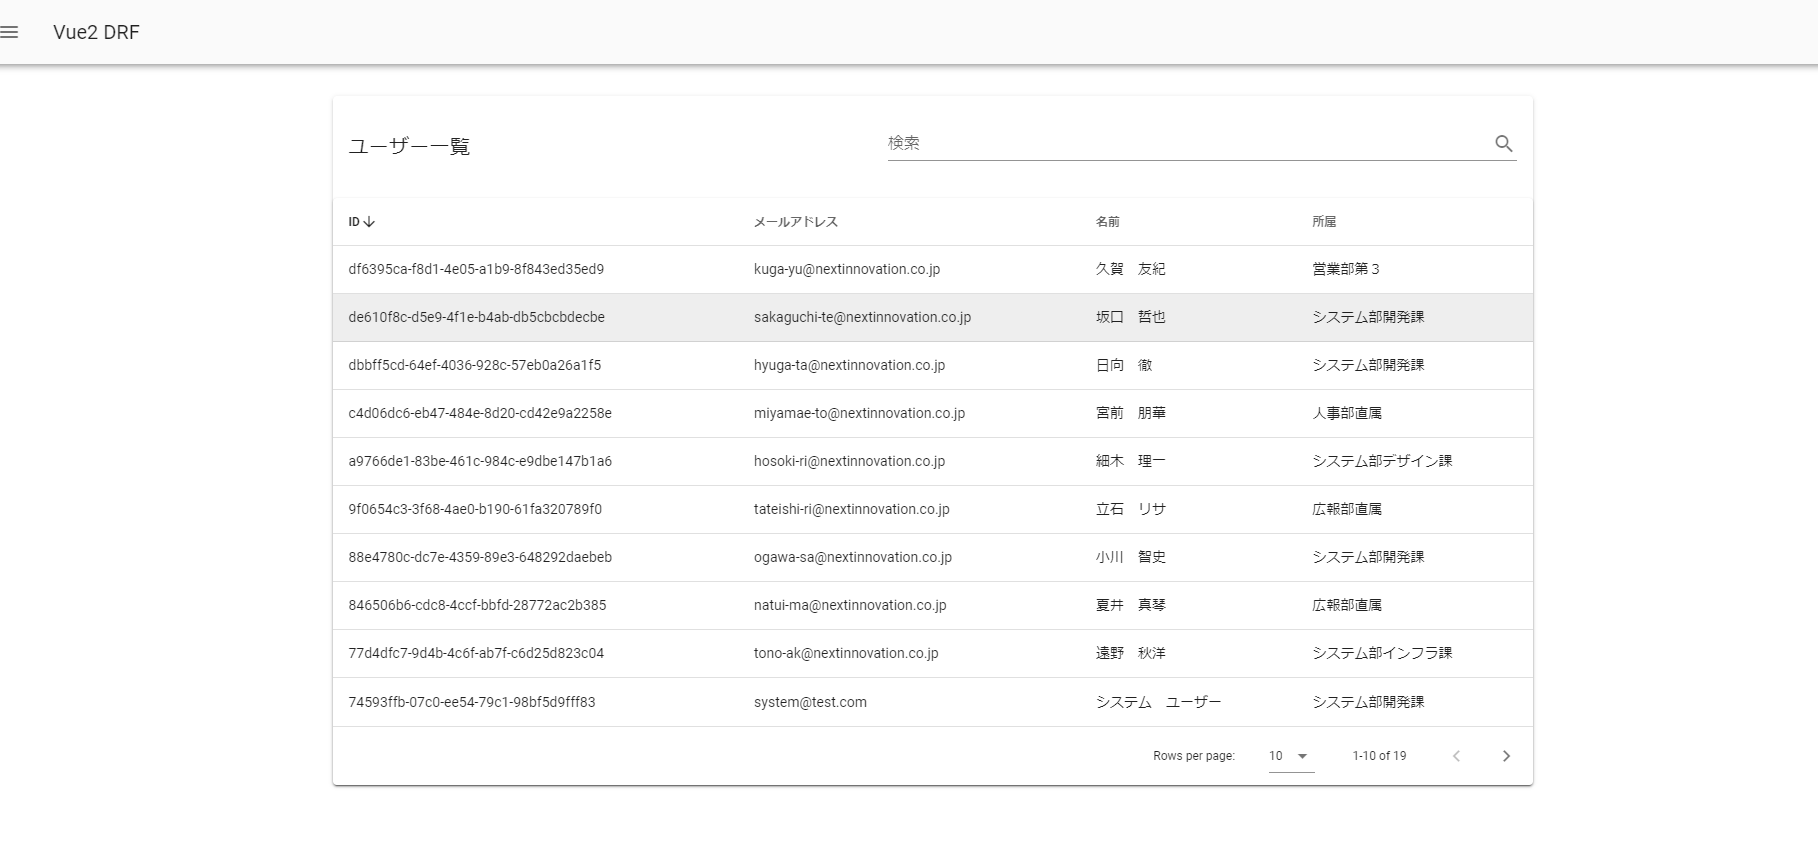Click the search magnifier icon
Image resolution: width=1818 pixels, height=858 pixels.
tap(1503, 144)
